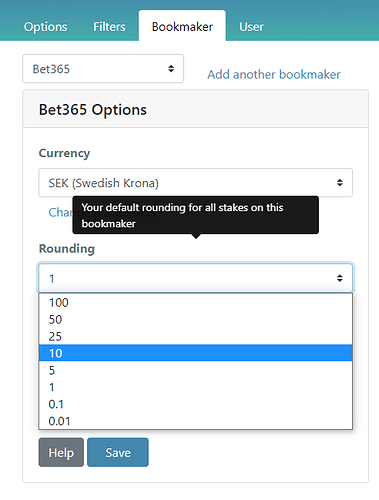Click the Bet365 Options heading
379x500 pixels.
point(93,110)
